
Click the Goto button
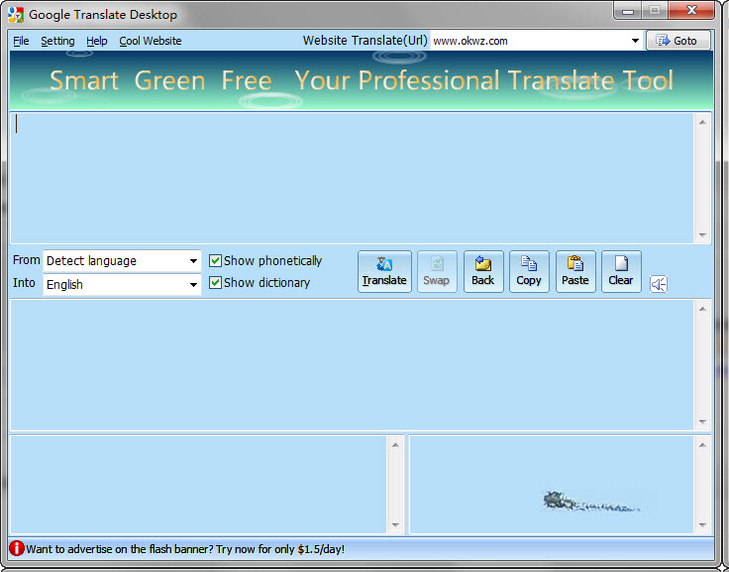point(678,41)
